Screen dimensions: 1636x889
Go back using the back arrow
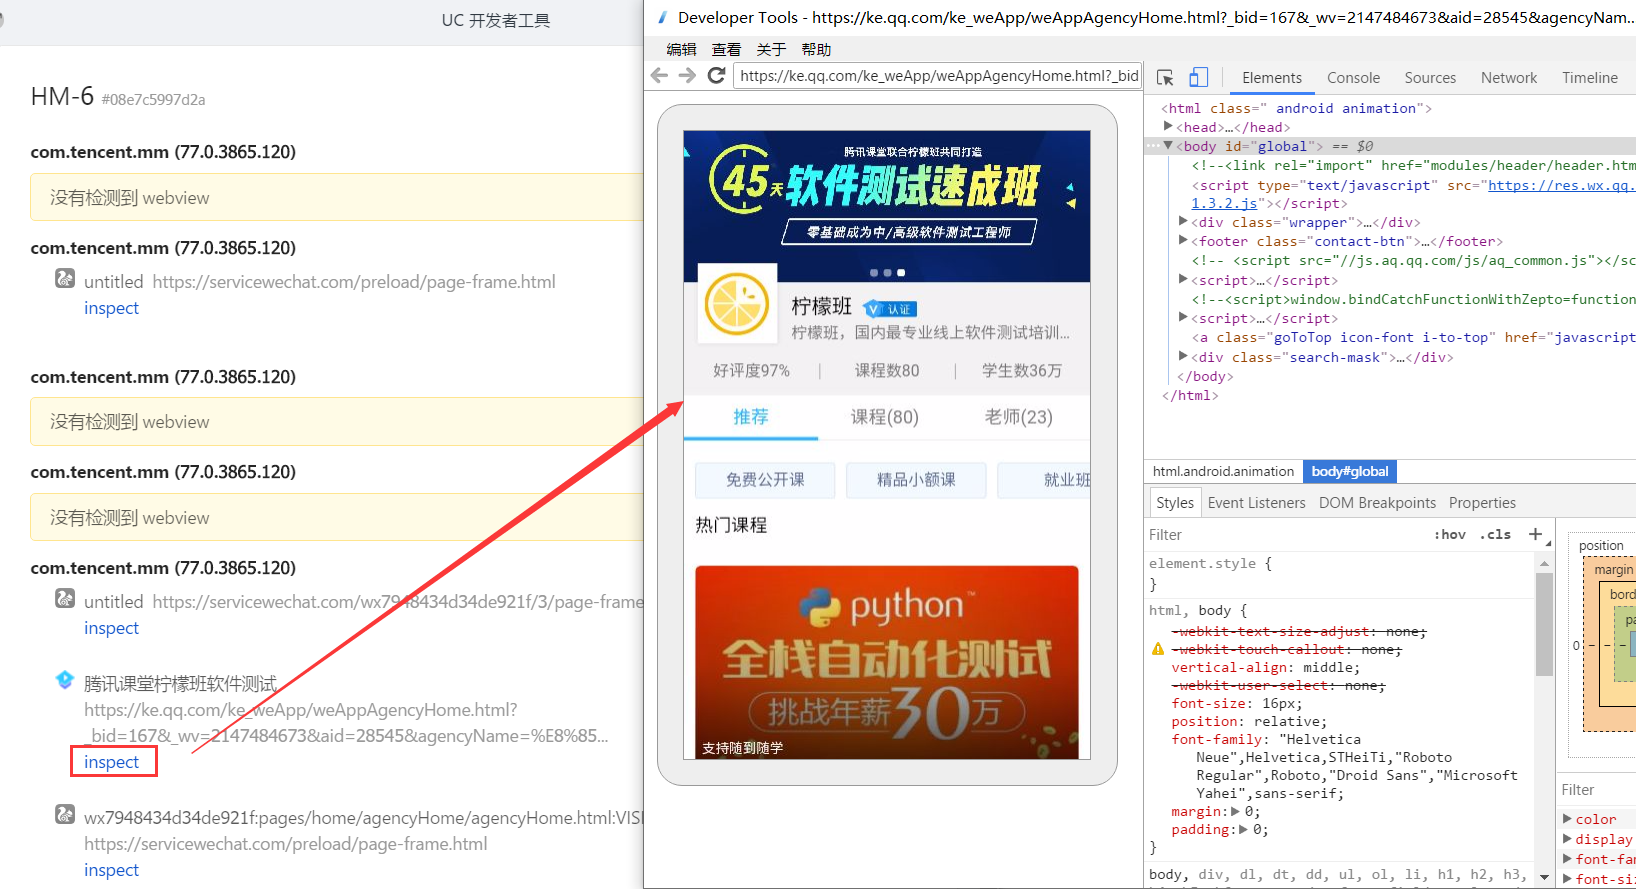659,76
